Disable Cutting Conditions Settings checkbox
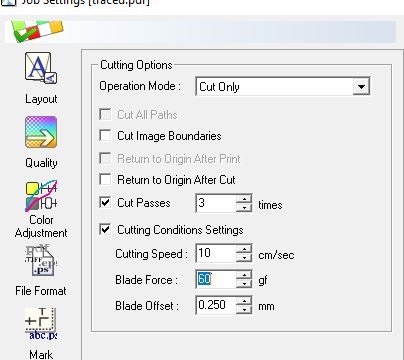404x360 pixels. click(105, 229)
